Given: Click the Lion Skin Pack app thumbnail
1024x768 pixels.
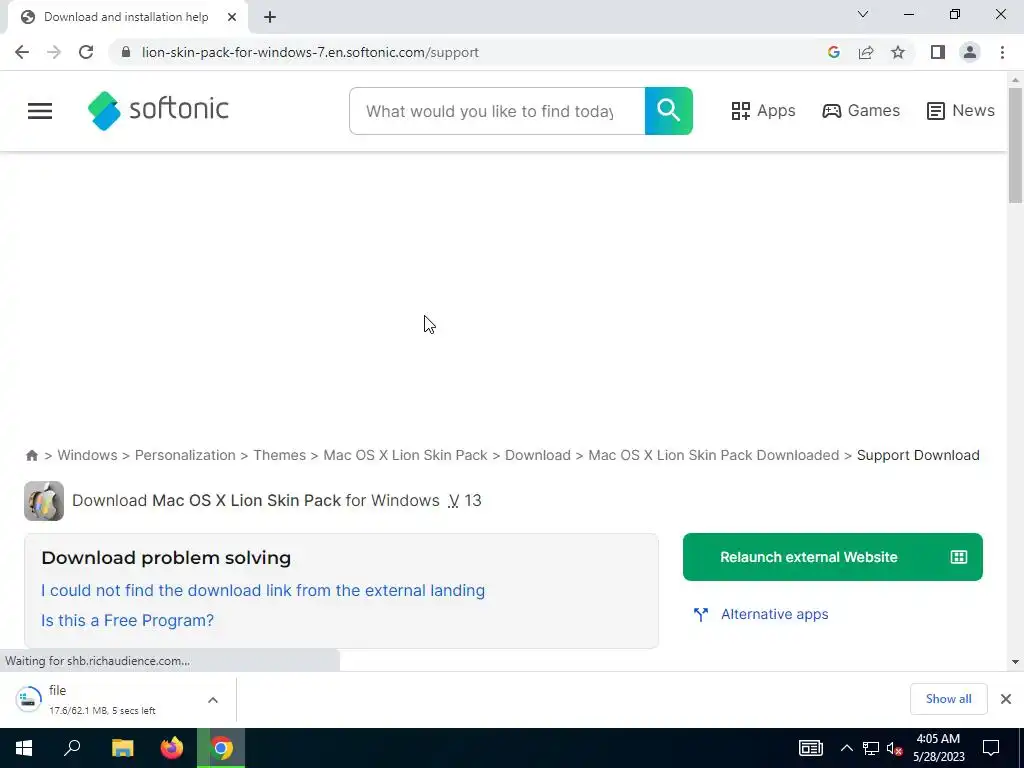Looking at the screenshot, I should click(x=44, y=501).
